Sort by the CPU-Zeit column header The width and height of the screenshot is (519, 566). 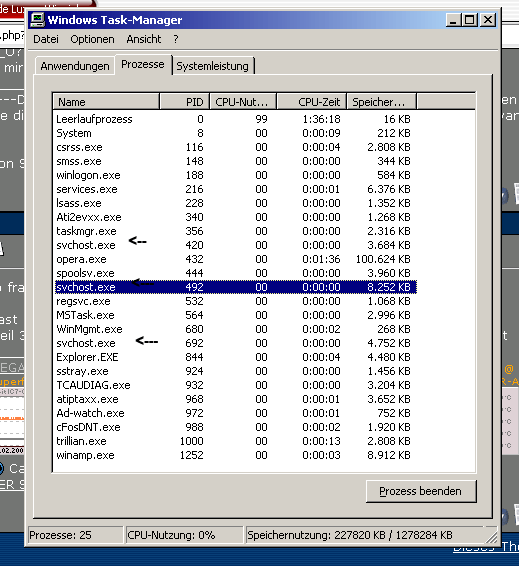click(311, 102)
